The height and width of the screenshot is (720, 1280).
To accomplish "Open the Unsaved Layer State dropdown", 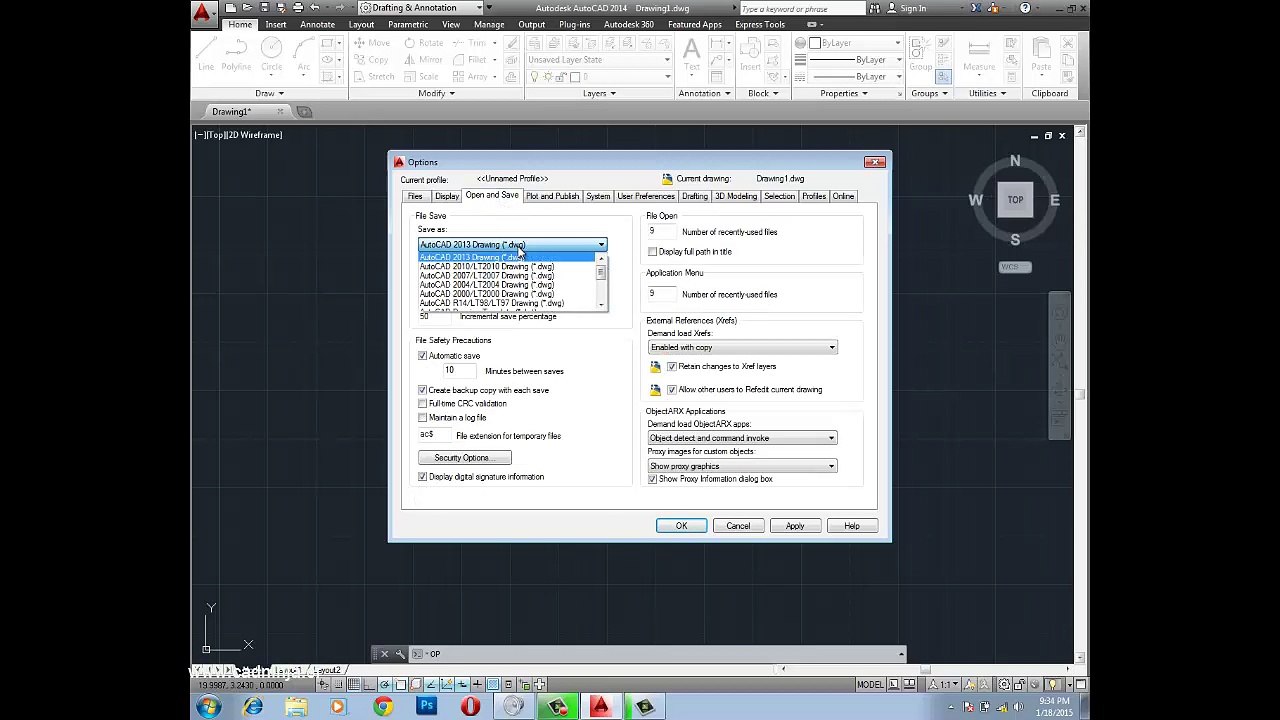I will 599,60.
